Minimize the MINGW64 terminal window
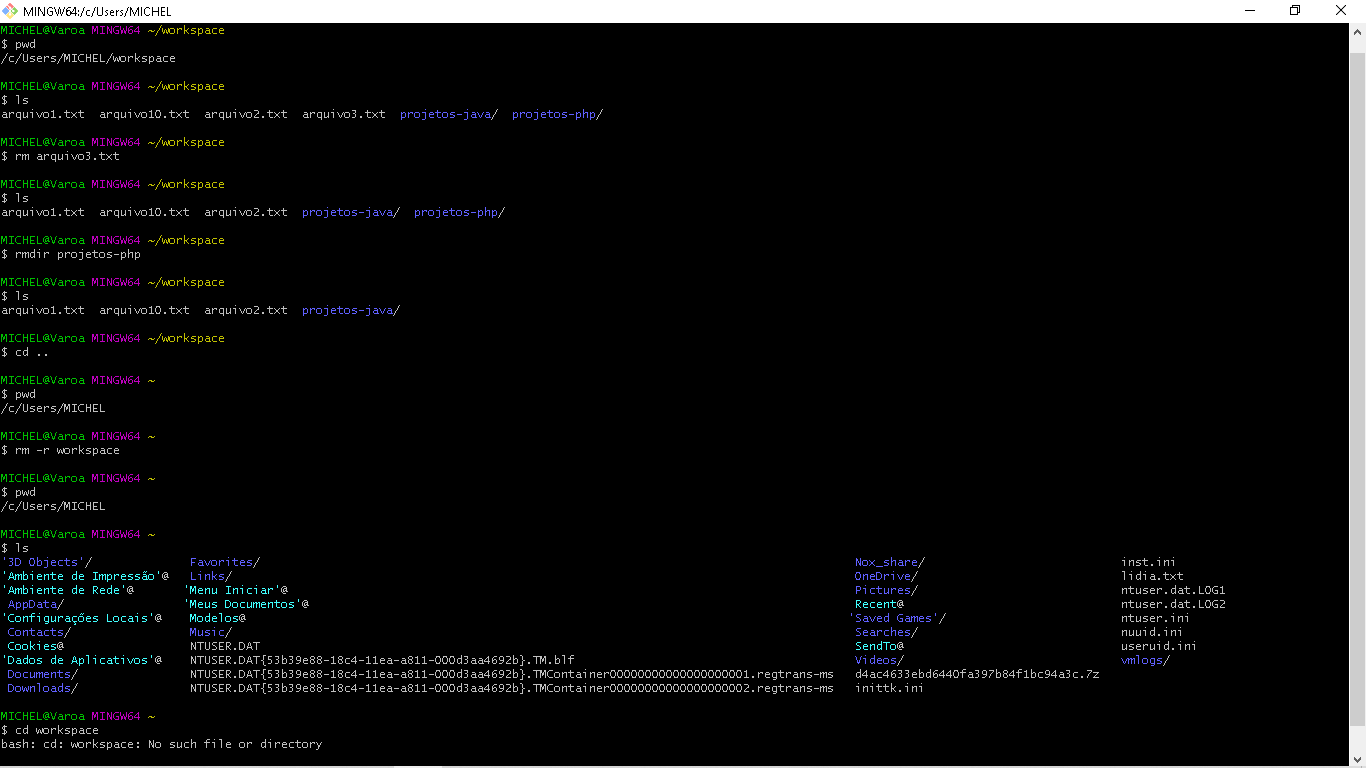Image resolution: width=1366 pixels, height=768 pixels. pyautogui.click(x=1249, y=11)
